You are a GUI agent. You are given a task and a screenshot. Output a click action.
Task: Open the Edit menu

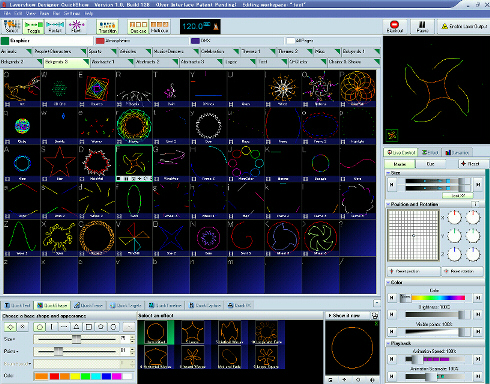(x=18, y=14)
